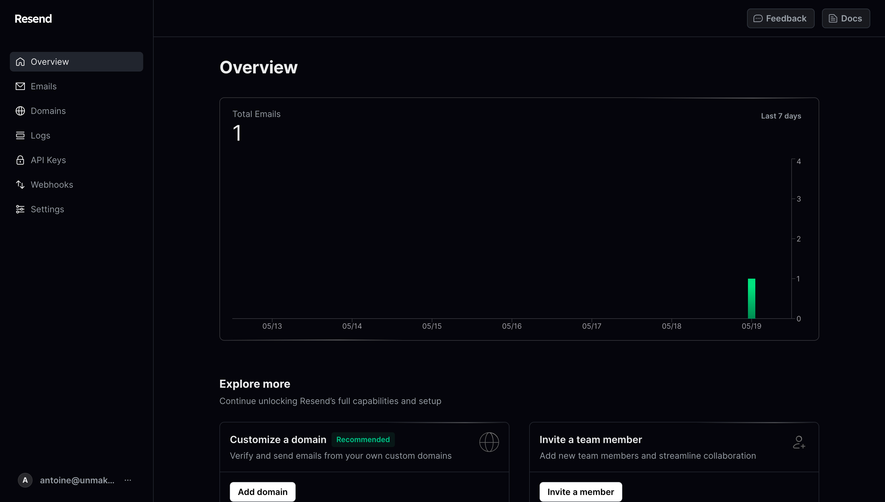Click the 05/14 axis date label
The width and height of the screenshot is (885, 502).
352,326
